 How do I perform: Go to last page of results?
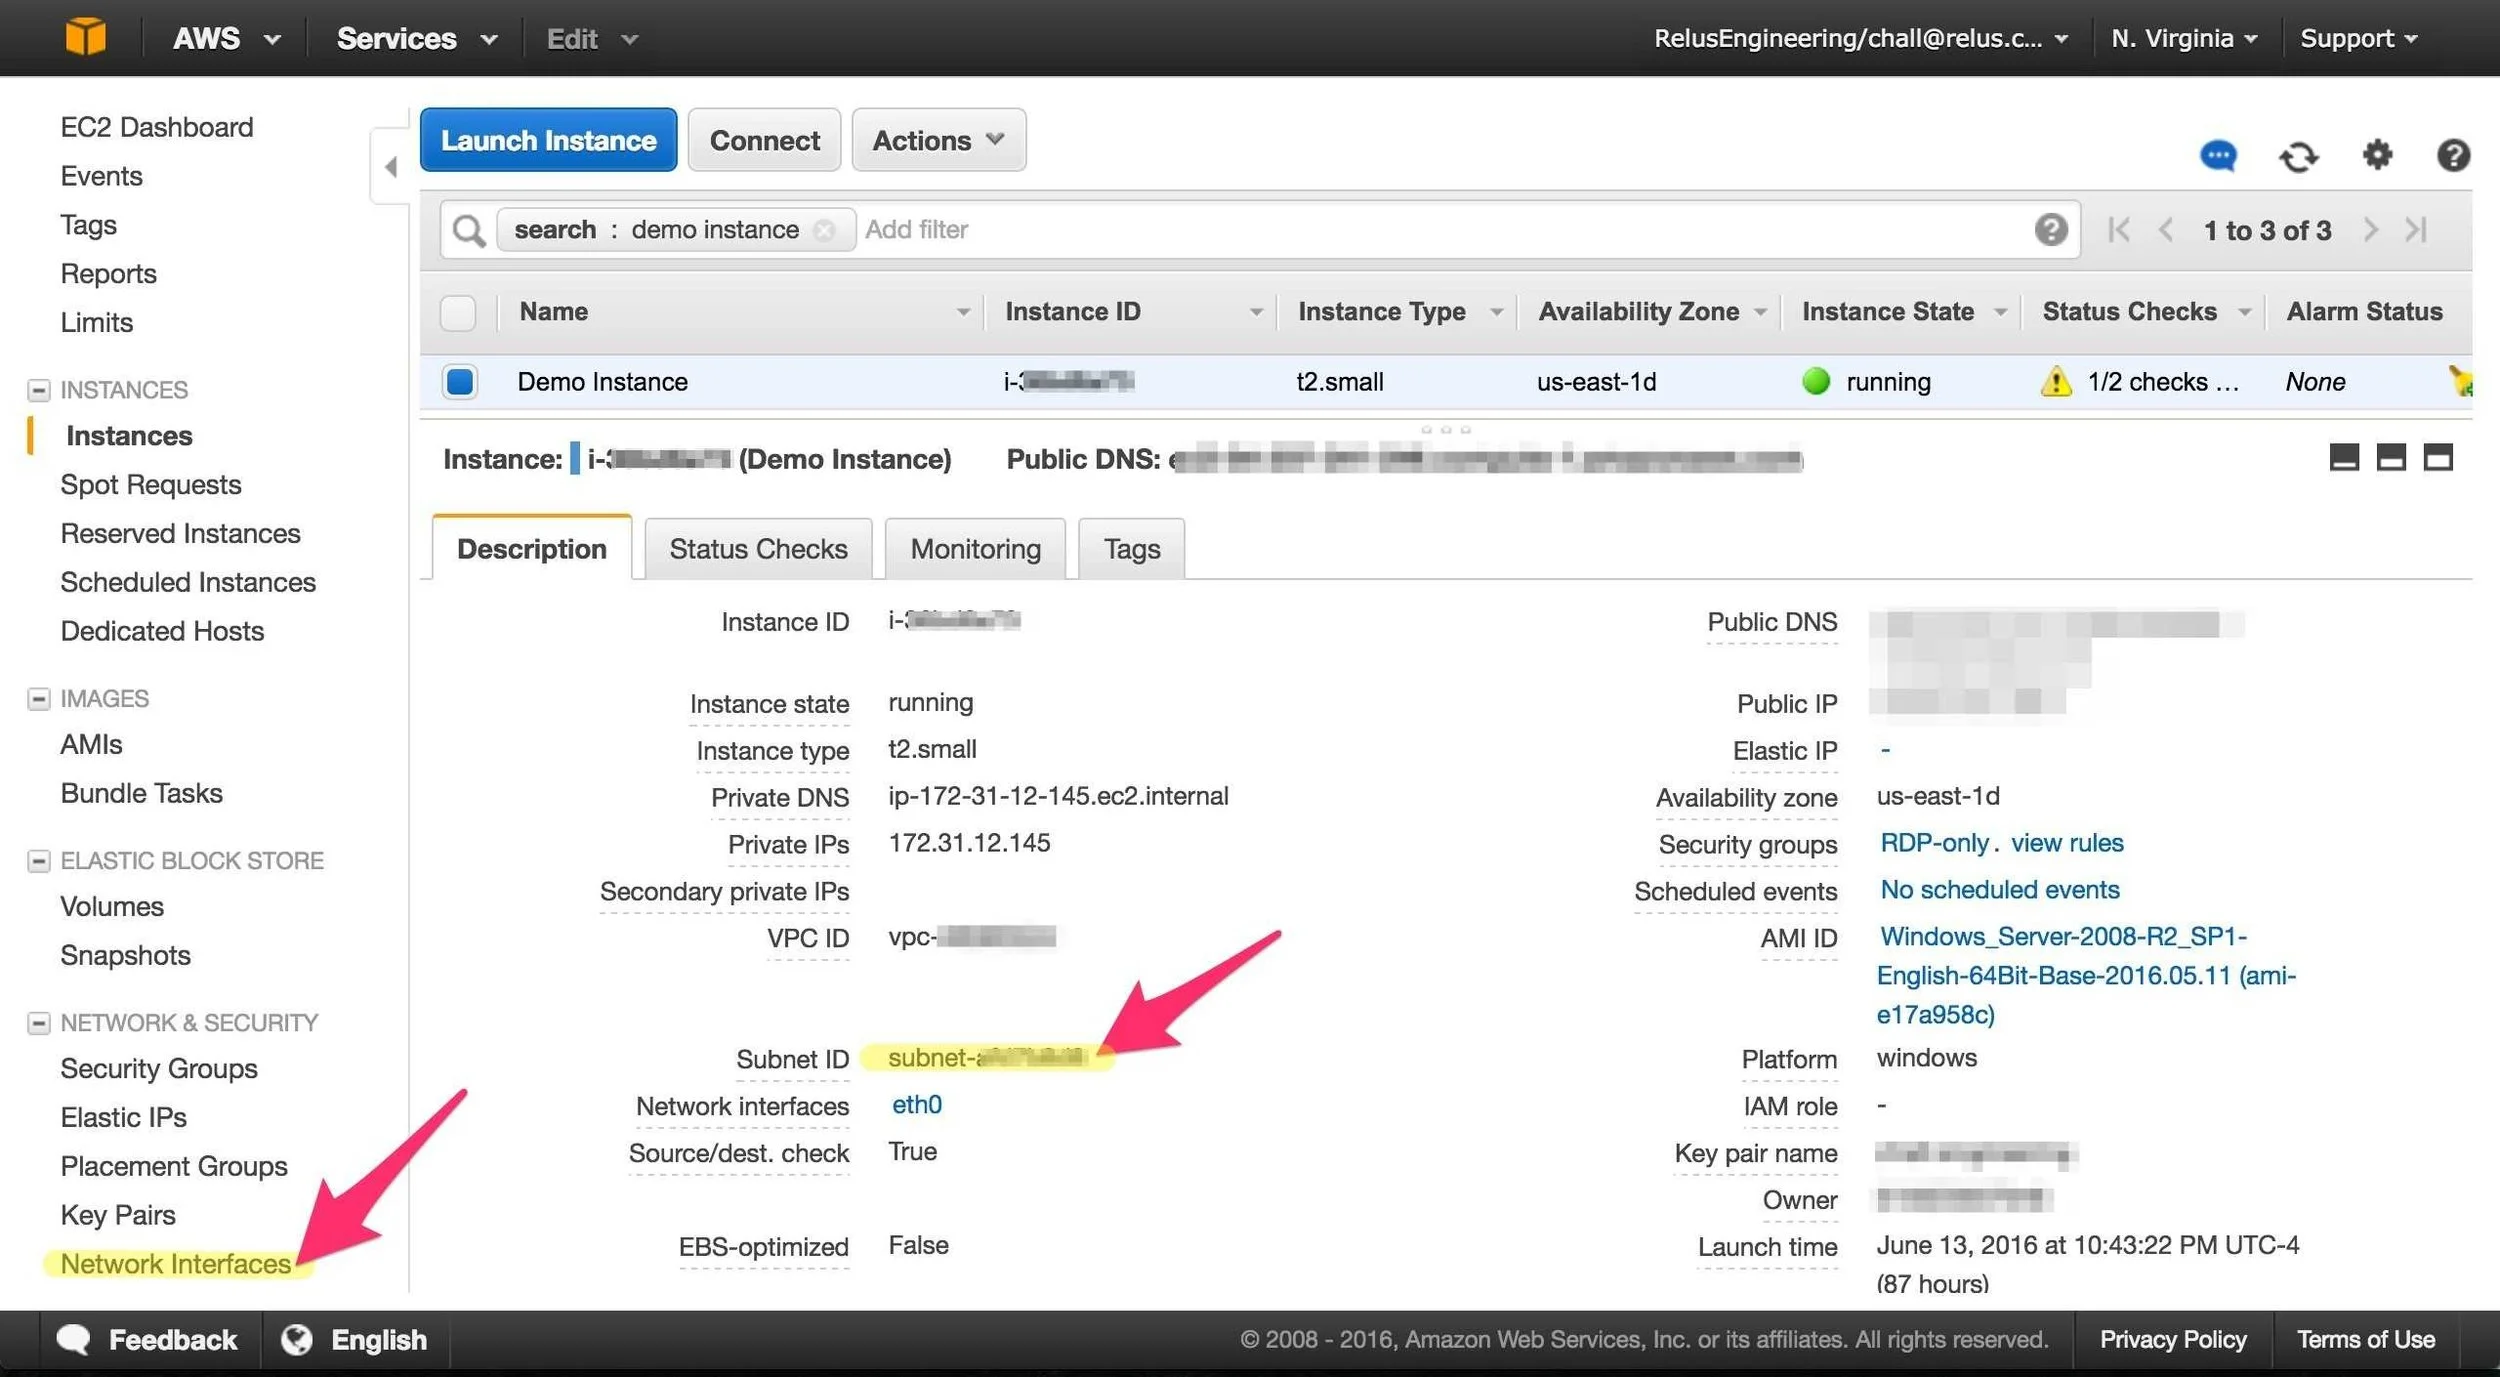[x=2416, y=230]
